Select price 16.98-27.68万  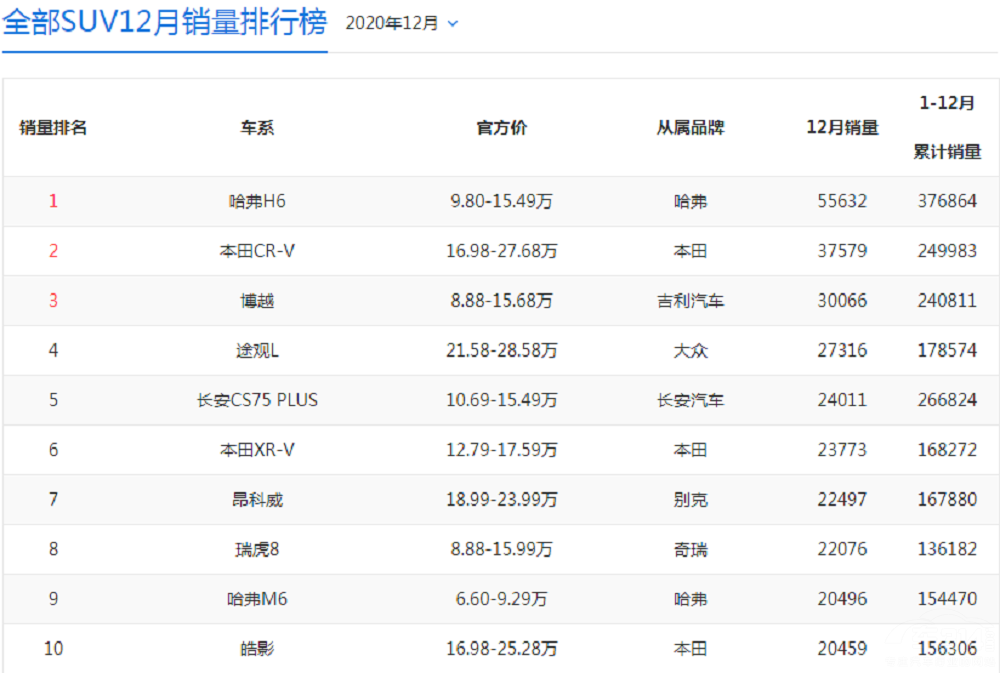[501, 251]
